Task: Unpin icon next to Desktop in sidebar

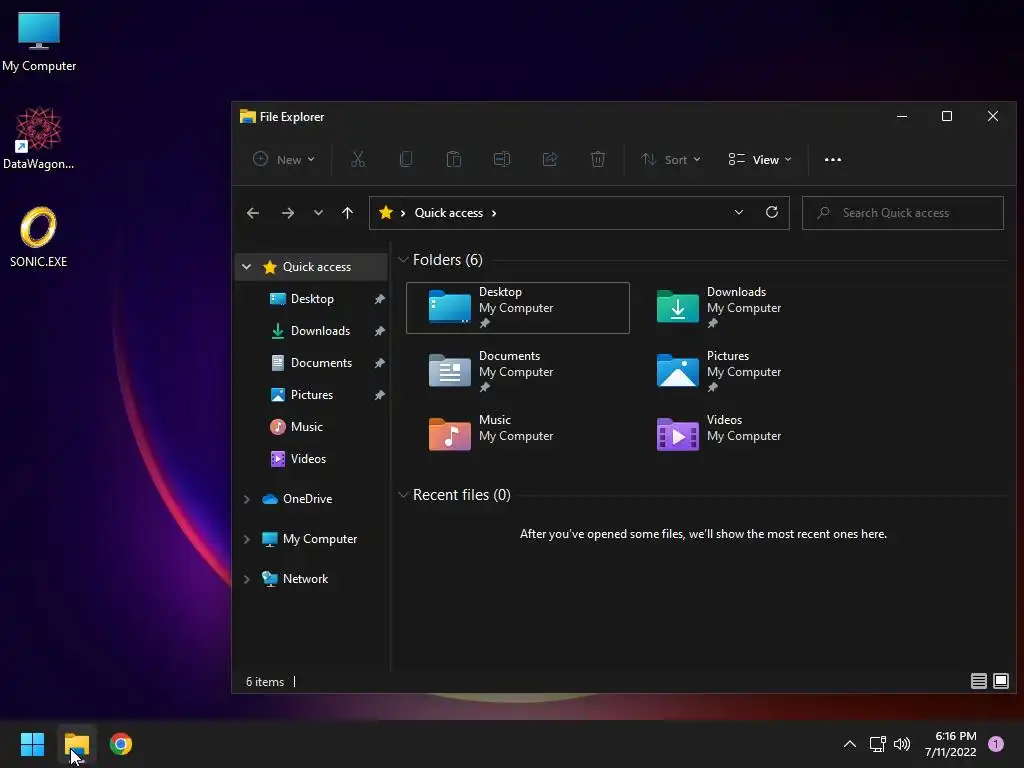Action: pyautogui.click(x=379, y=298)
